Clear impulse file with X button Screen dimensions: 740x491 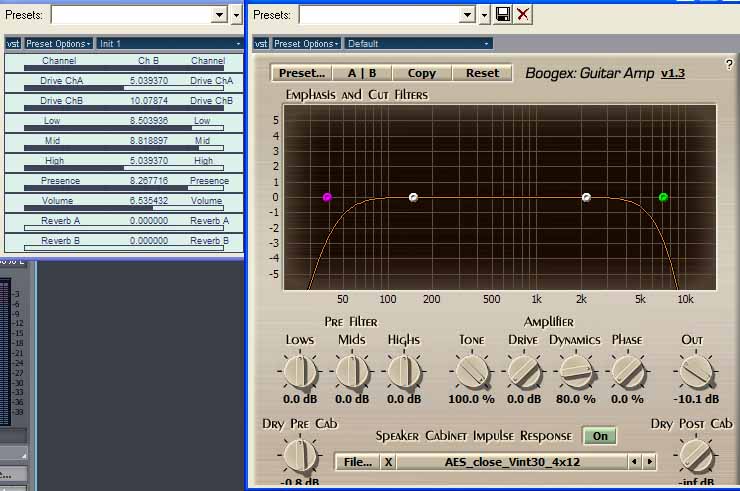[388, 462]
